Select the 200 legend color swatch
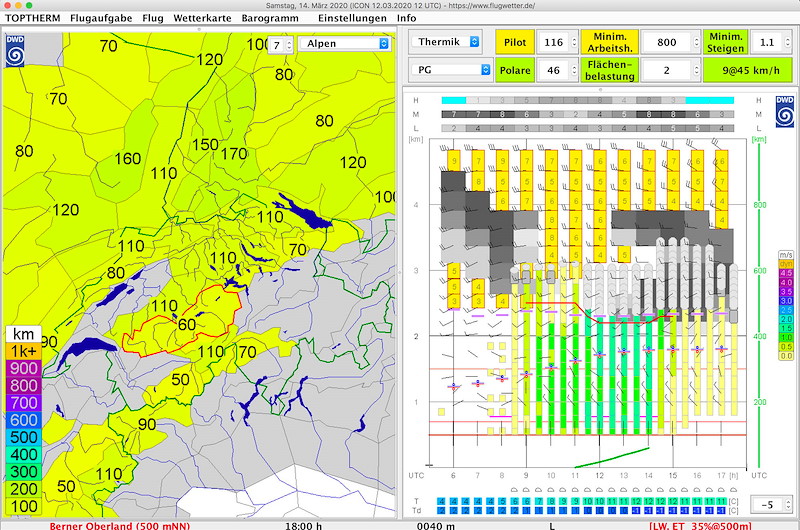Viewport: 800px width, 530px height. pos(24,490)
